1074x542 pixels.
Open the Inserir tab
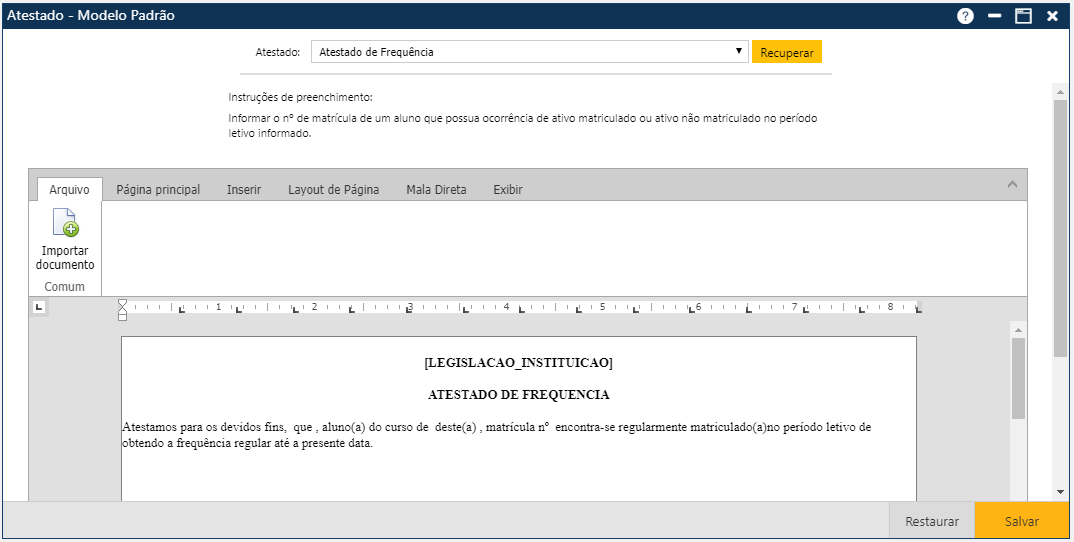pyautogui.click(x=244, y=189)
